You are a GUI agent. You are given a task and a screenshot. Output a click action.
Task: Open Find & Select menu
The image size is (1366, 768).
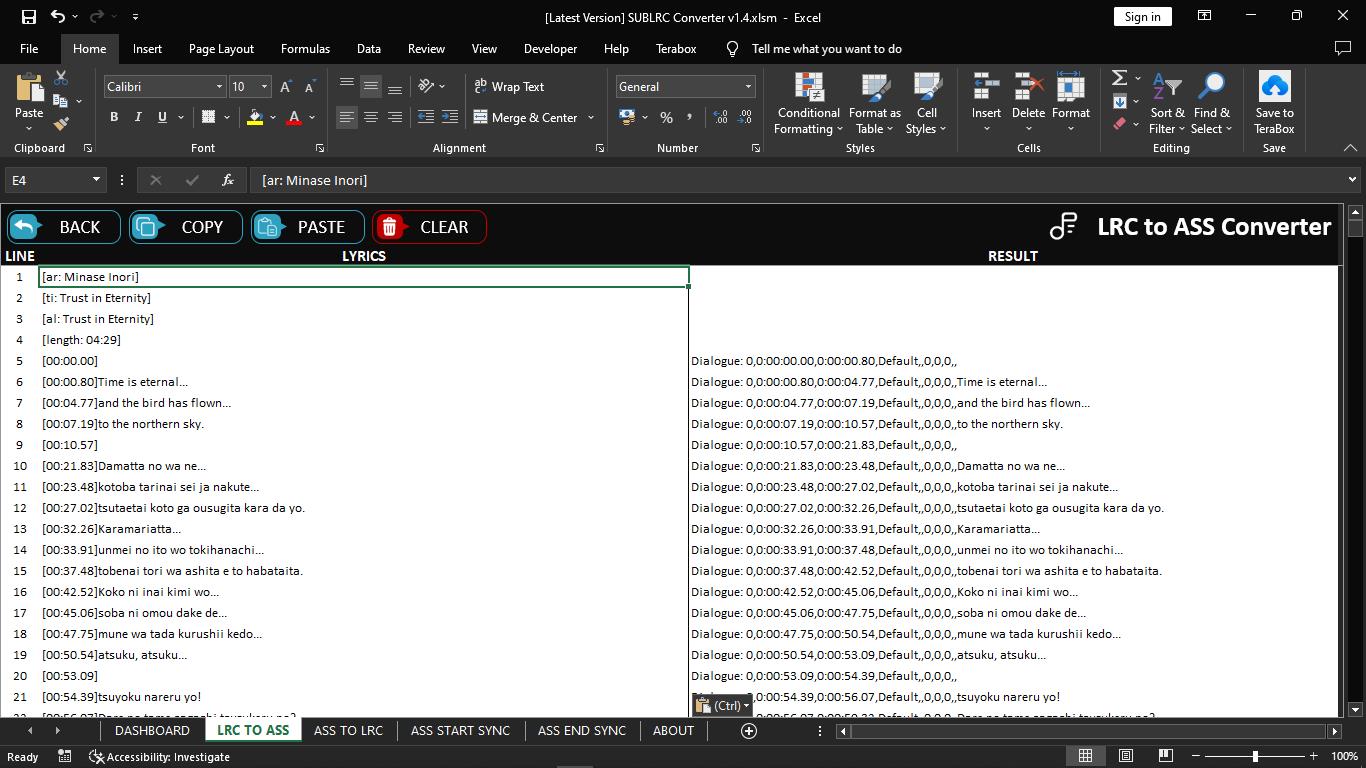click(x=1211, y=103)
